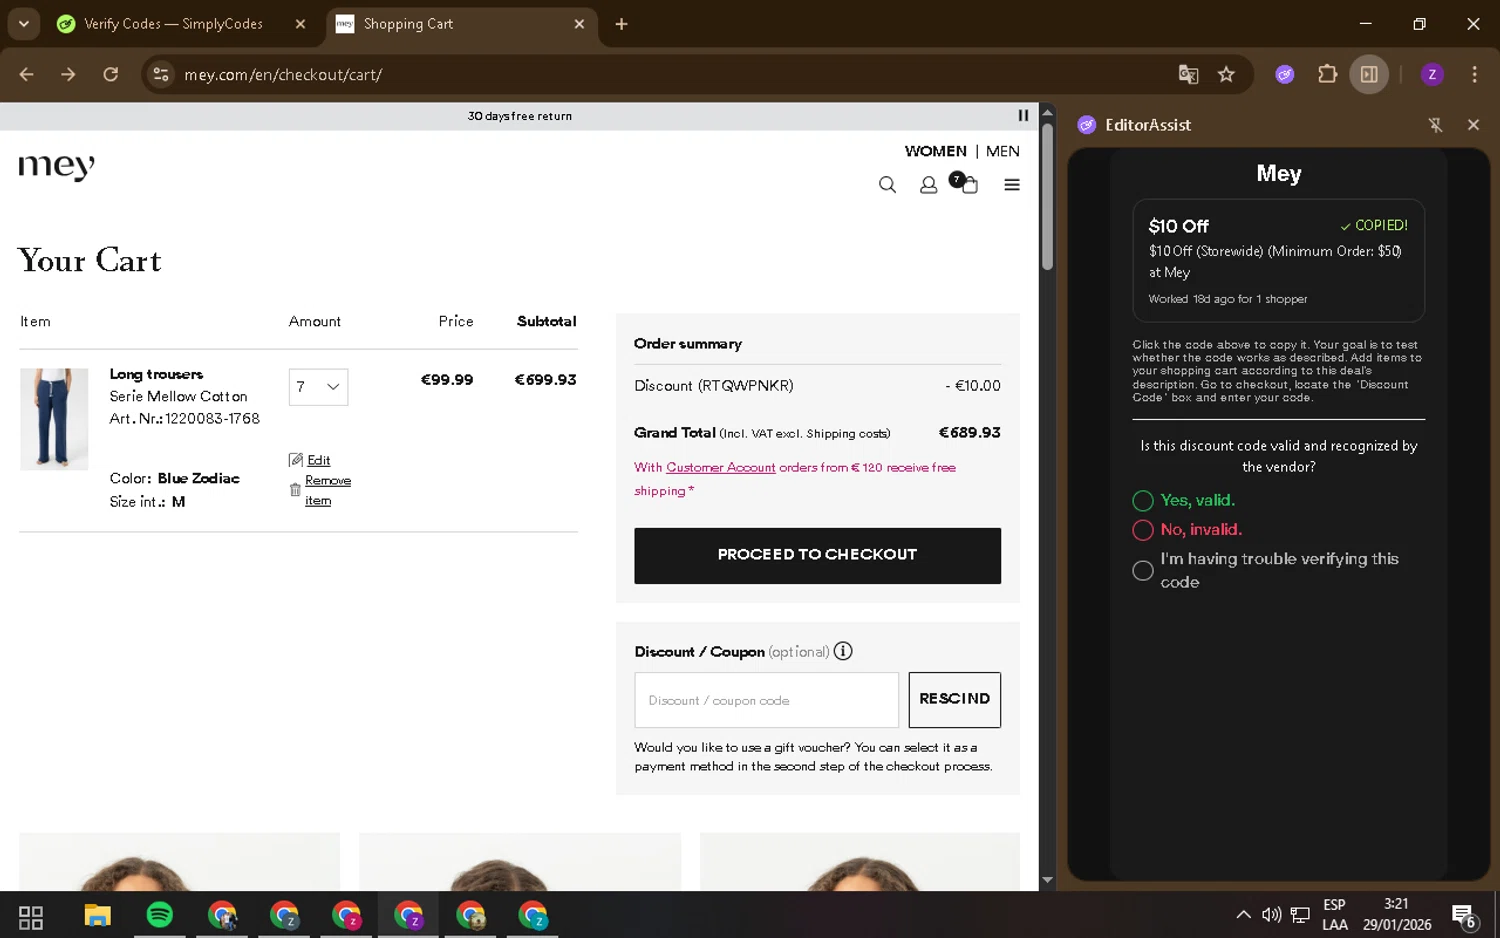Click the RESCIND coupon button
This screenshot has width=1500, height=938.
[954, 699]
